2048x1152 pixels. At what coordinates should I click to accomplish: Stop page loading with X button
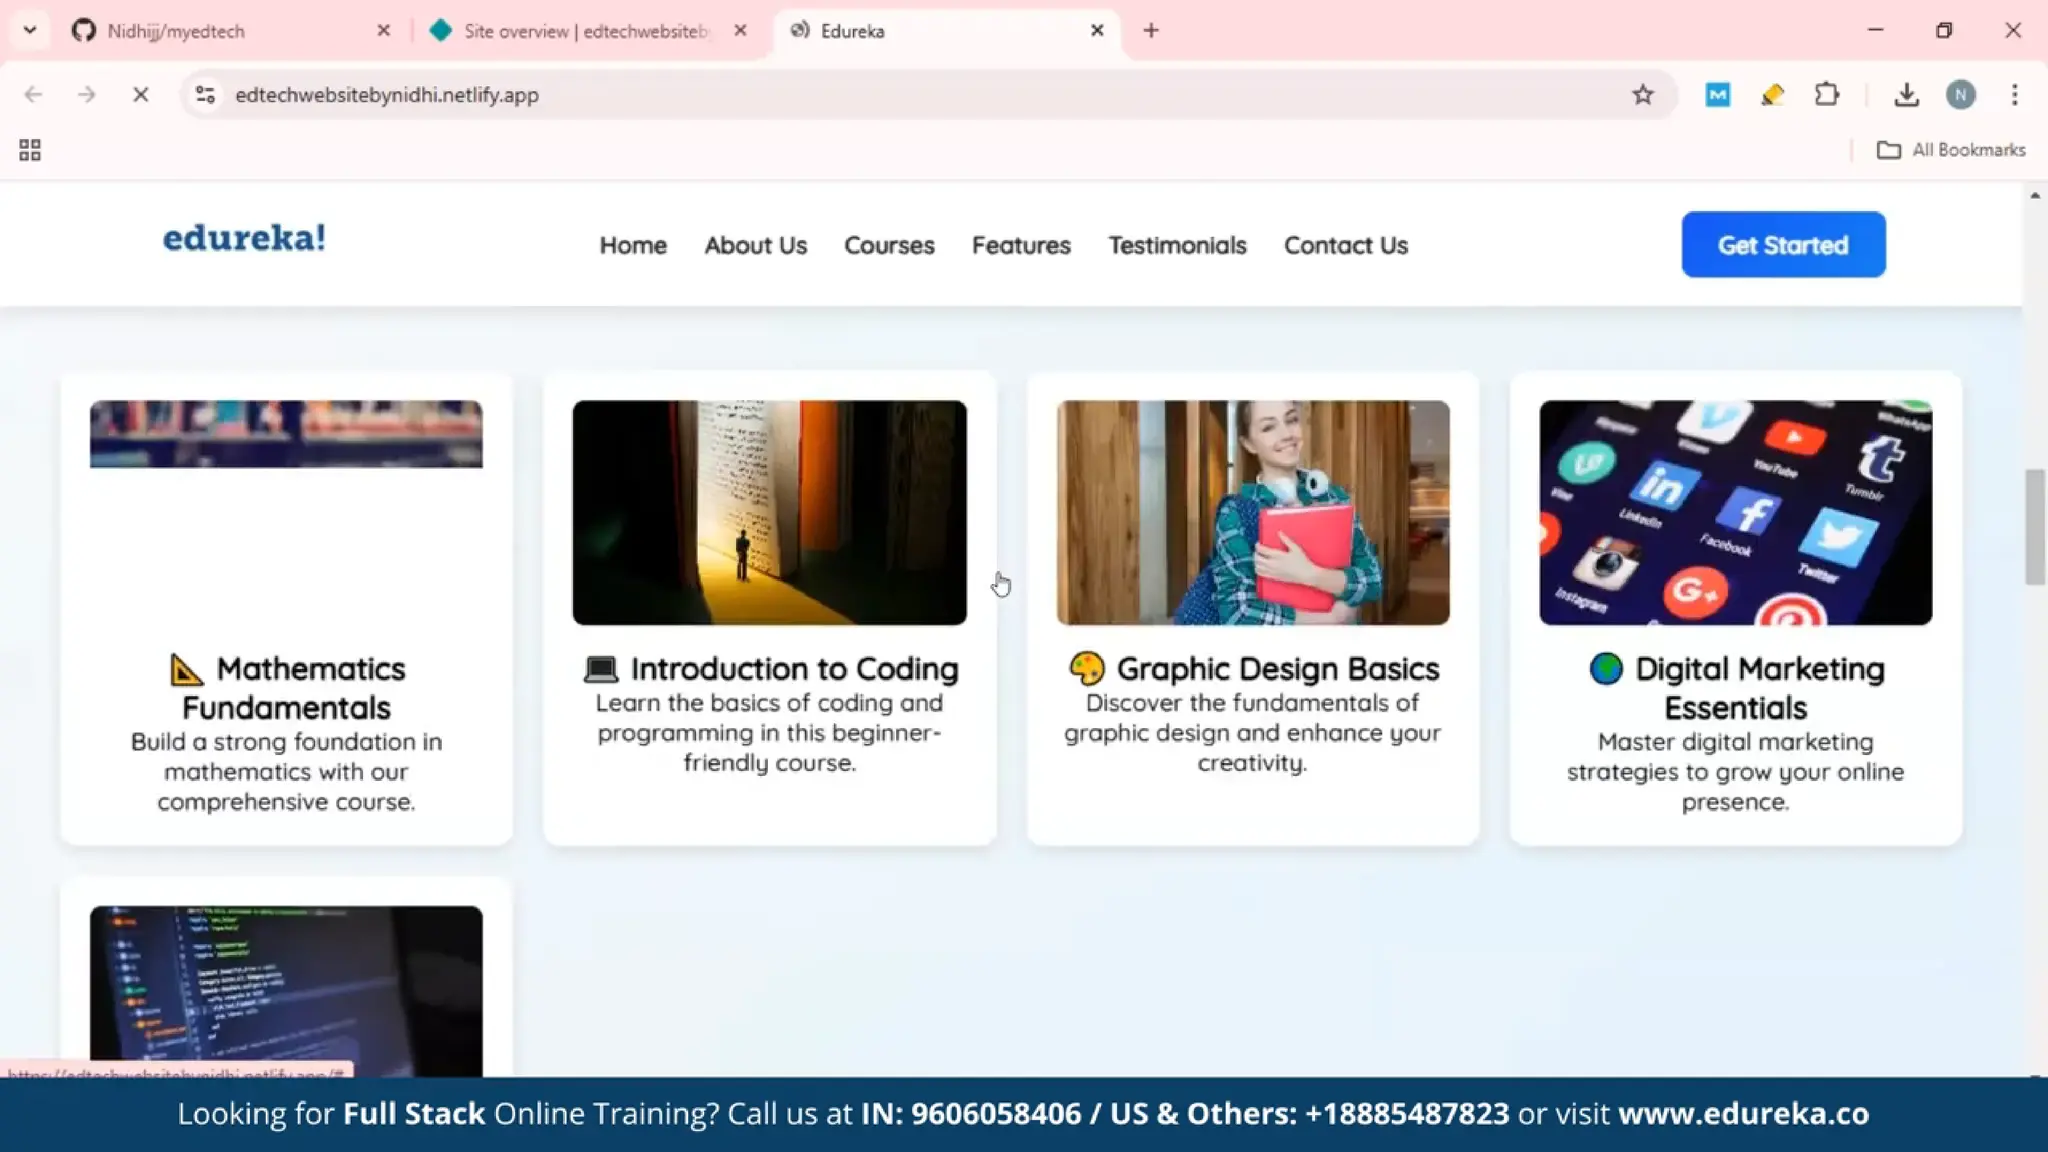pyautogui.click(x=141, y=94)
